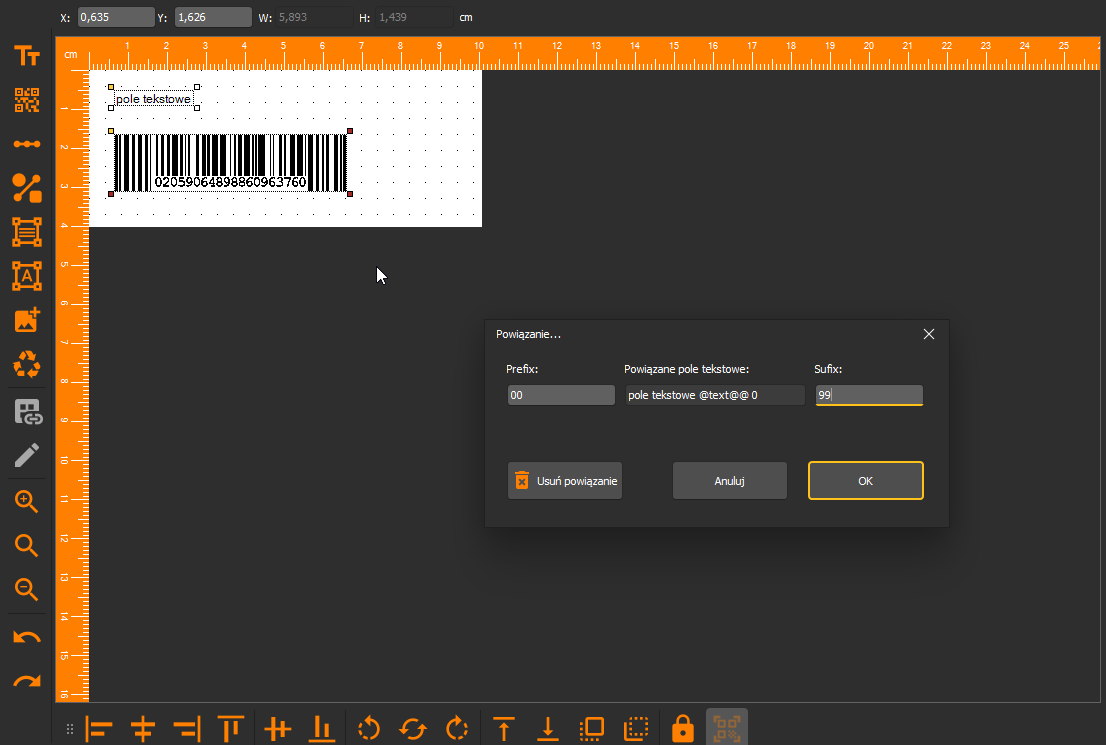This screenshot has height=745, width=1106.
Task: Remove link via Usuń powiązanie
Action: [565, 480]
